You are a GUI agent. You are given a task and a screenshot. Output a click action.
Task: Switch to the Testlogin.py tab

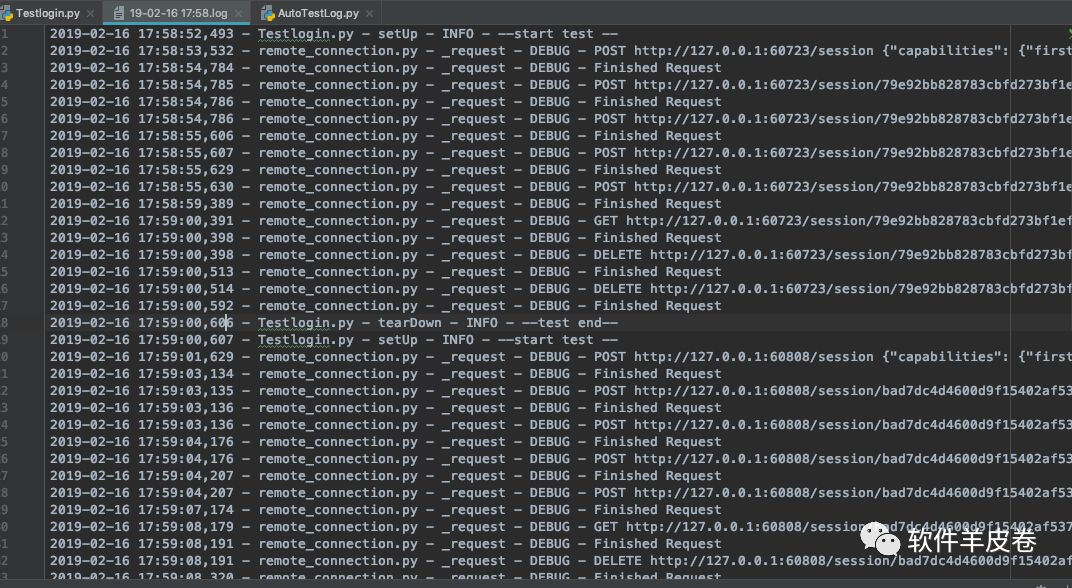(48, 12)
